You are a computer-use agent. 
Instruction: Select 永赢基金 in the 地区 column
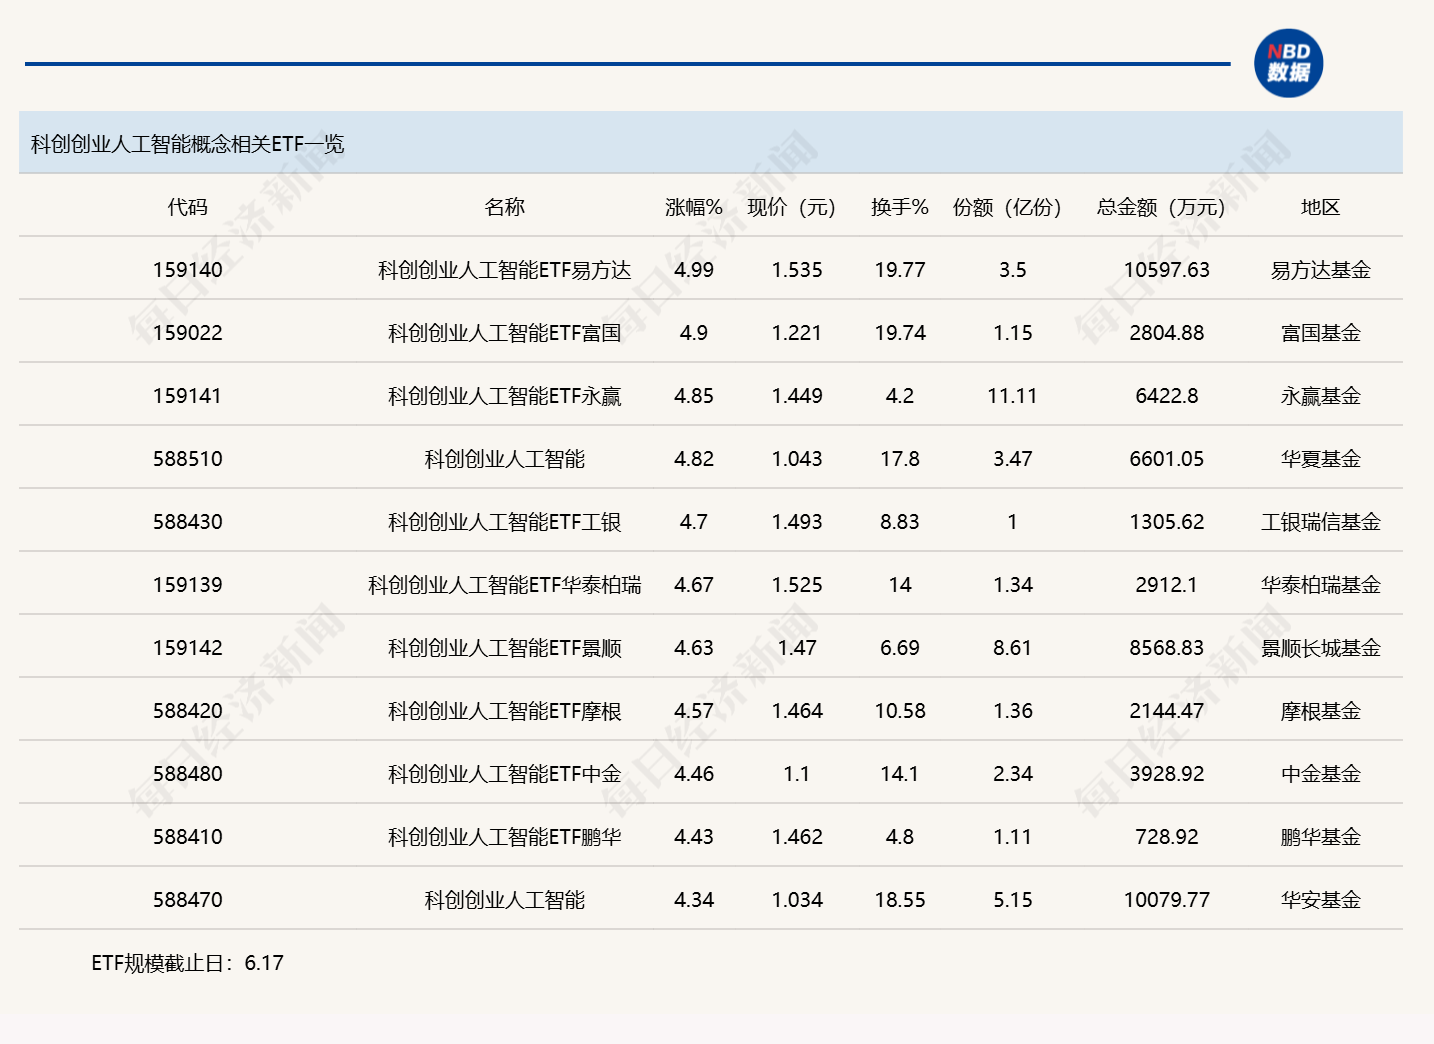pyautogui.click(x=1321, y=396)
